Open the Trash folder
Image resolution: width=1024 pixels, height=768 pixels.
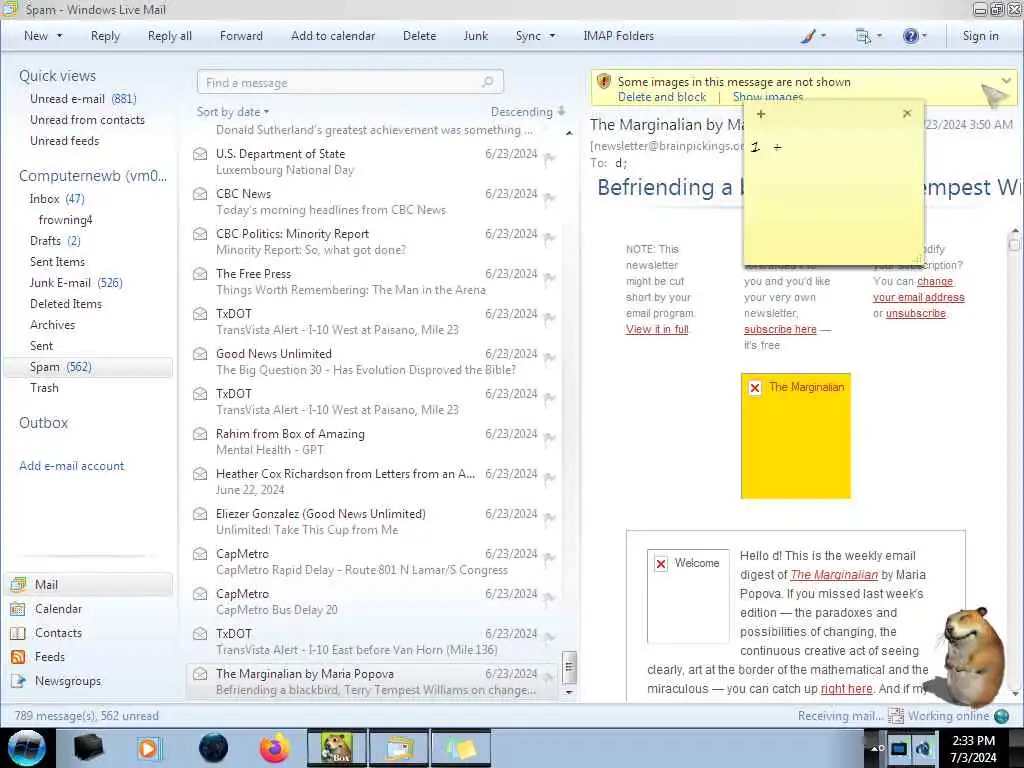tap(44, 388)
